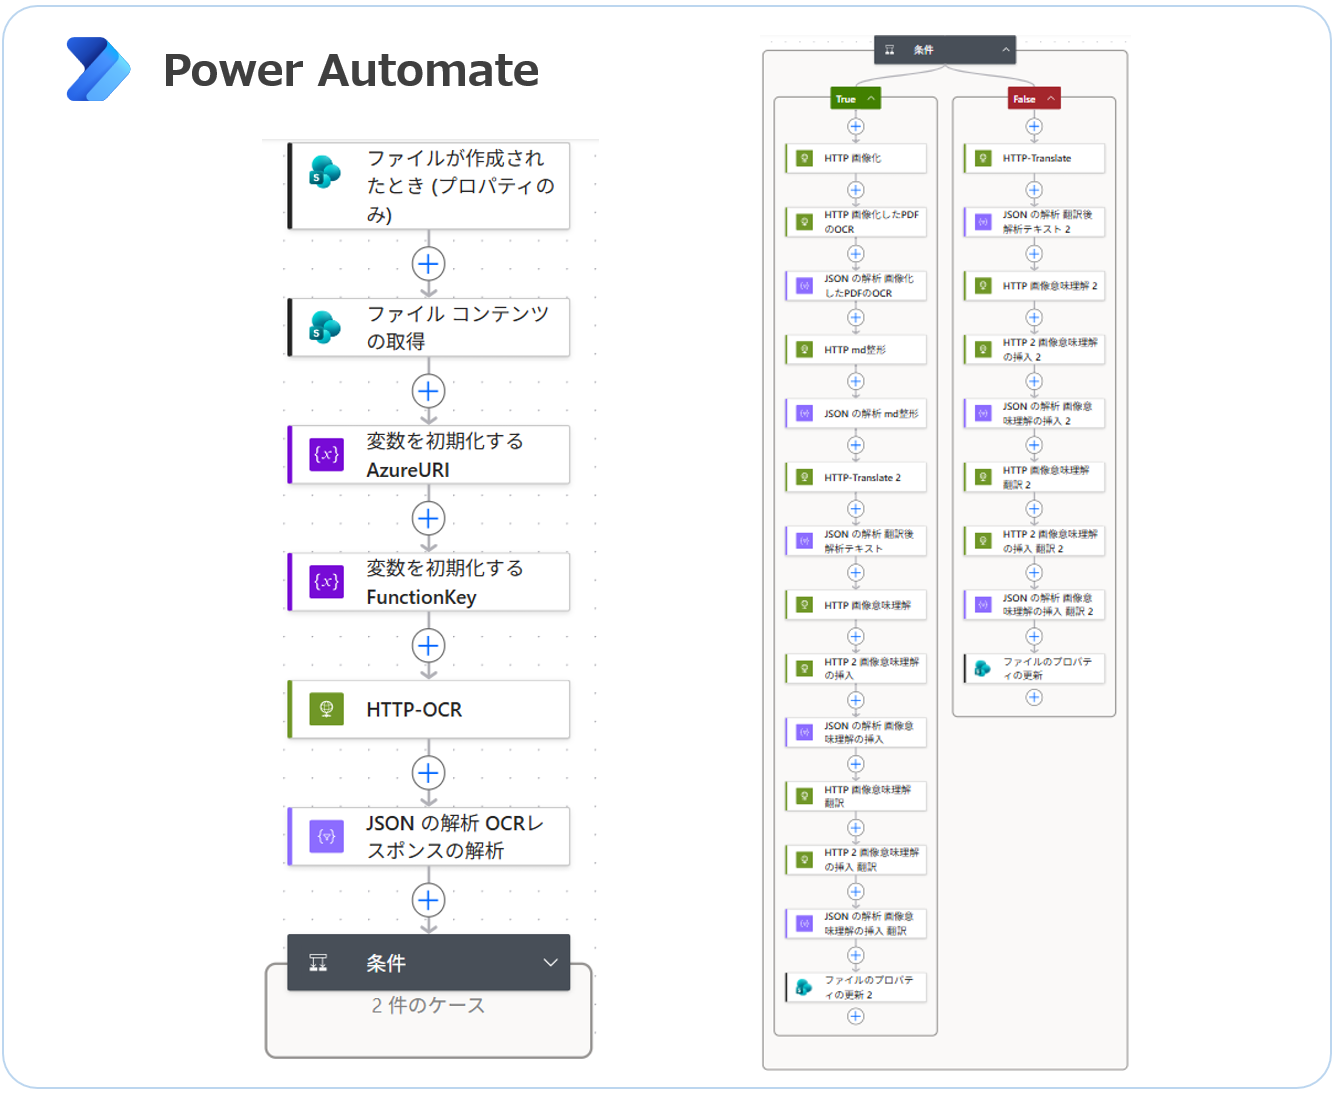Image resolution: width=1333 pixels, height=1093 pixels.
Task: Insert action below HTTP-Translate in False branch
Action: pos(1034,190)
